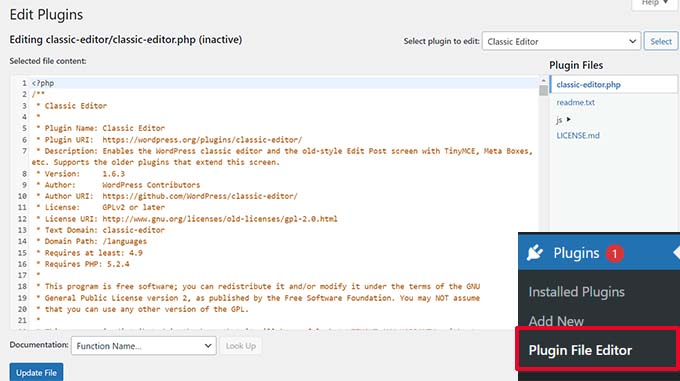Viewport: 680px width, 381px height.
Task: Click the Requires at least: 4.9 line
Action: [89, 253]
